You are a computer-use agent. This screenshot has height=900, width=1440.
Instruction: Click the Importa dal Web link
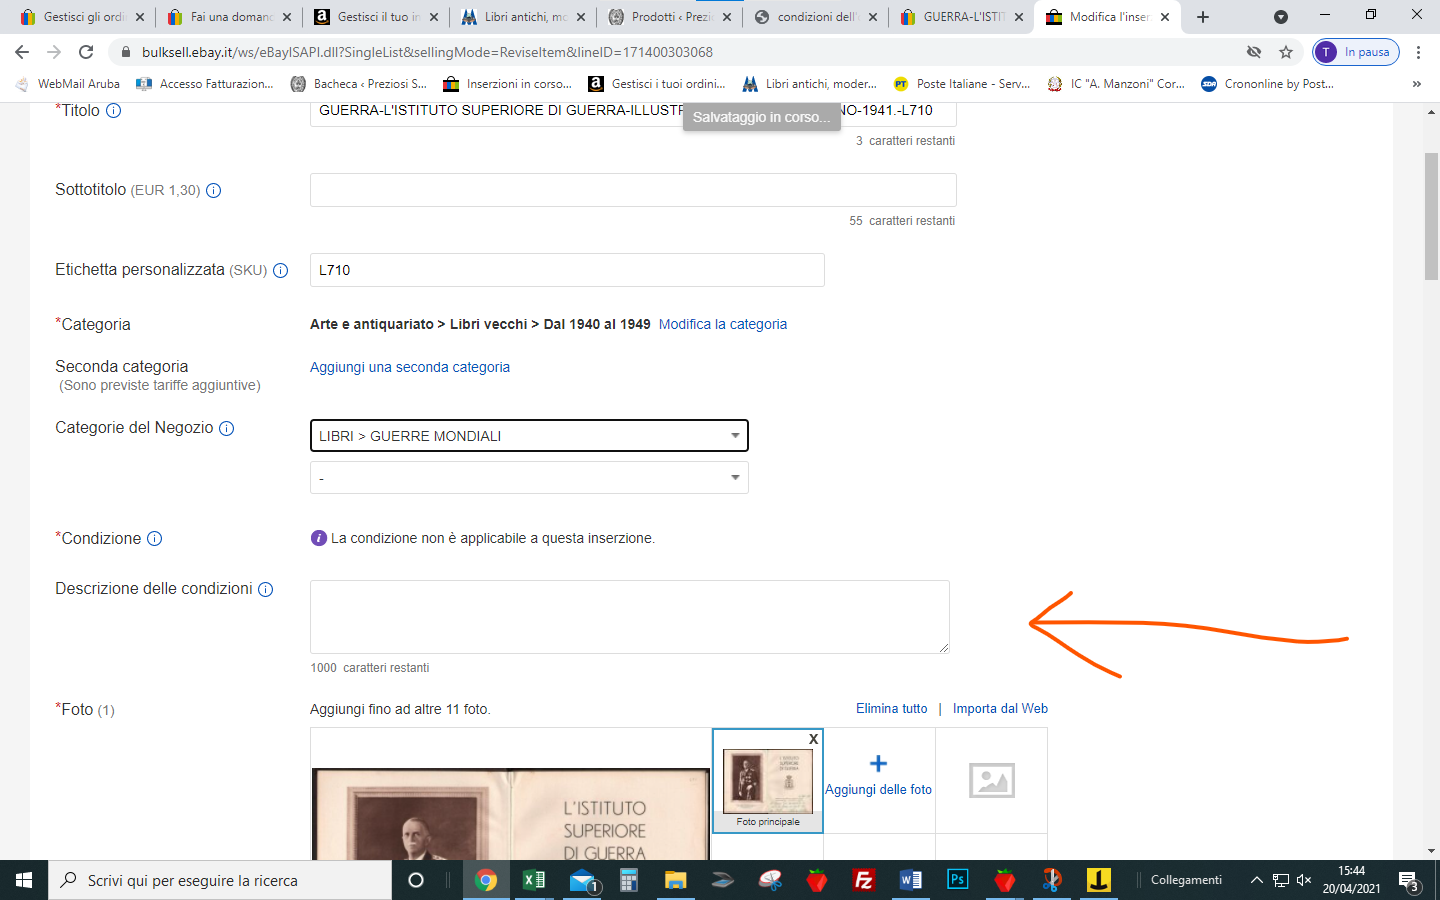pyautogui.click(x=1000, y=708)
